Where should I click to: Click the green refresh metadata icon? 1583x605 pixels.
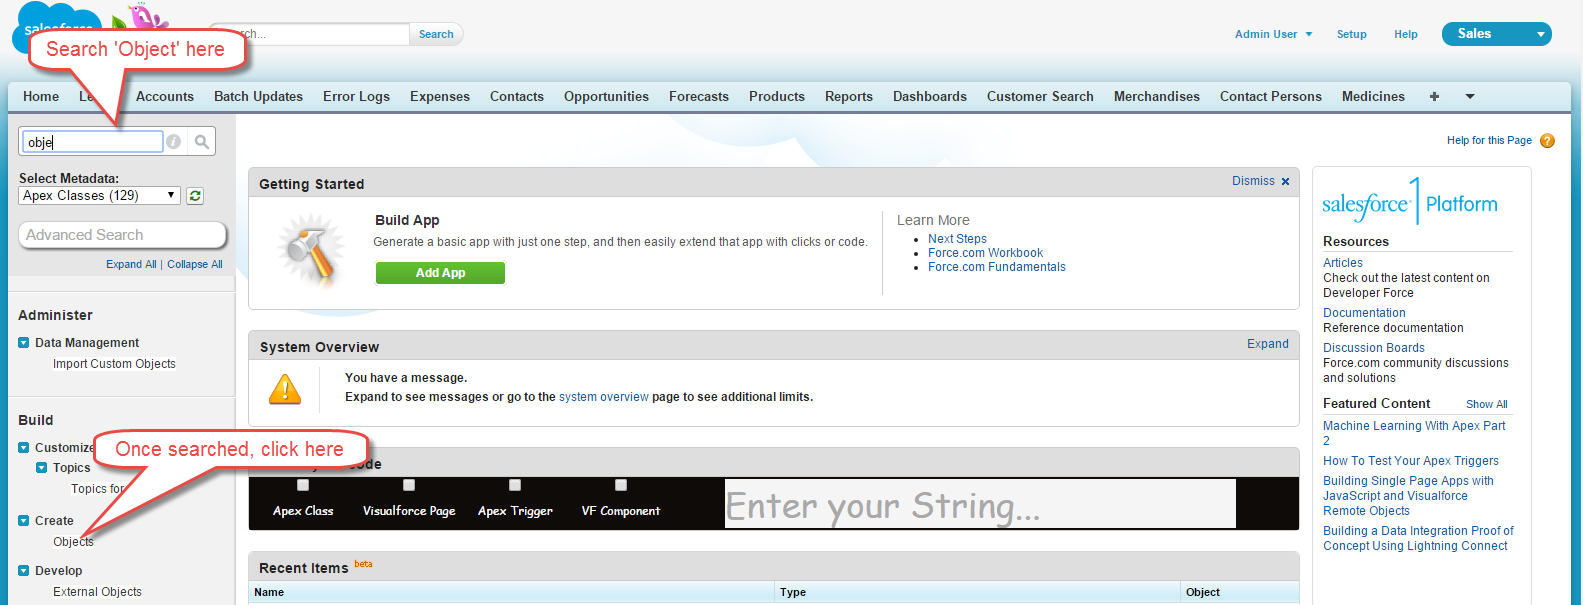click(x=195, y=196)
